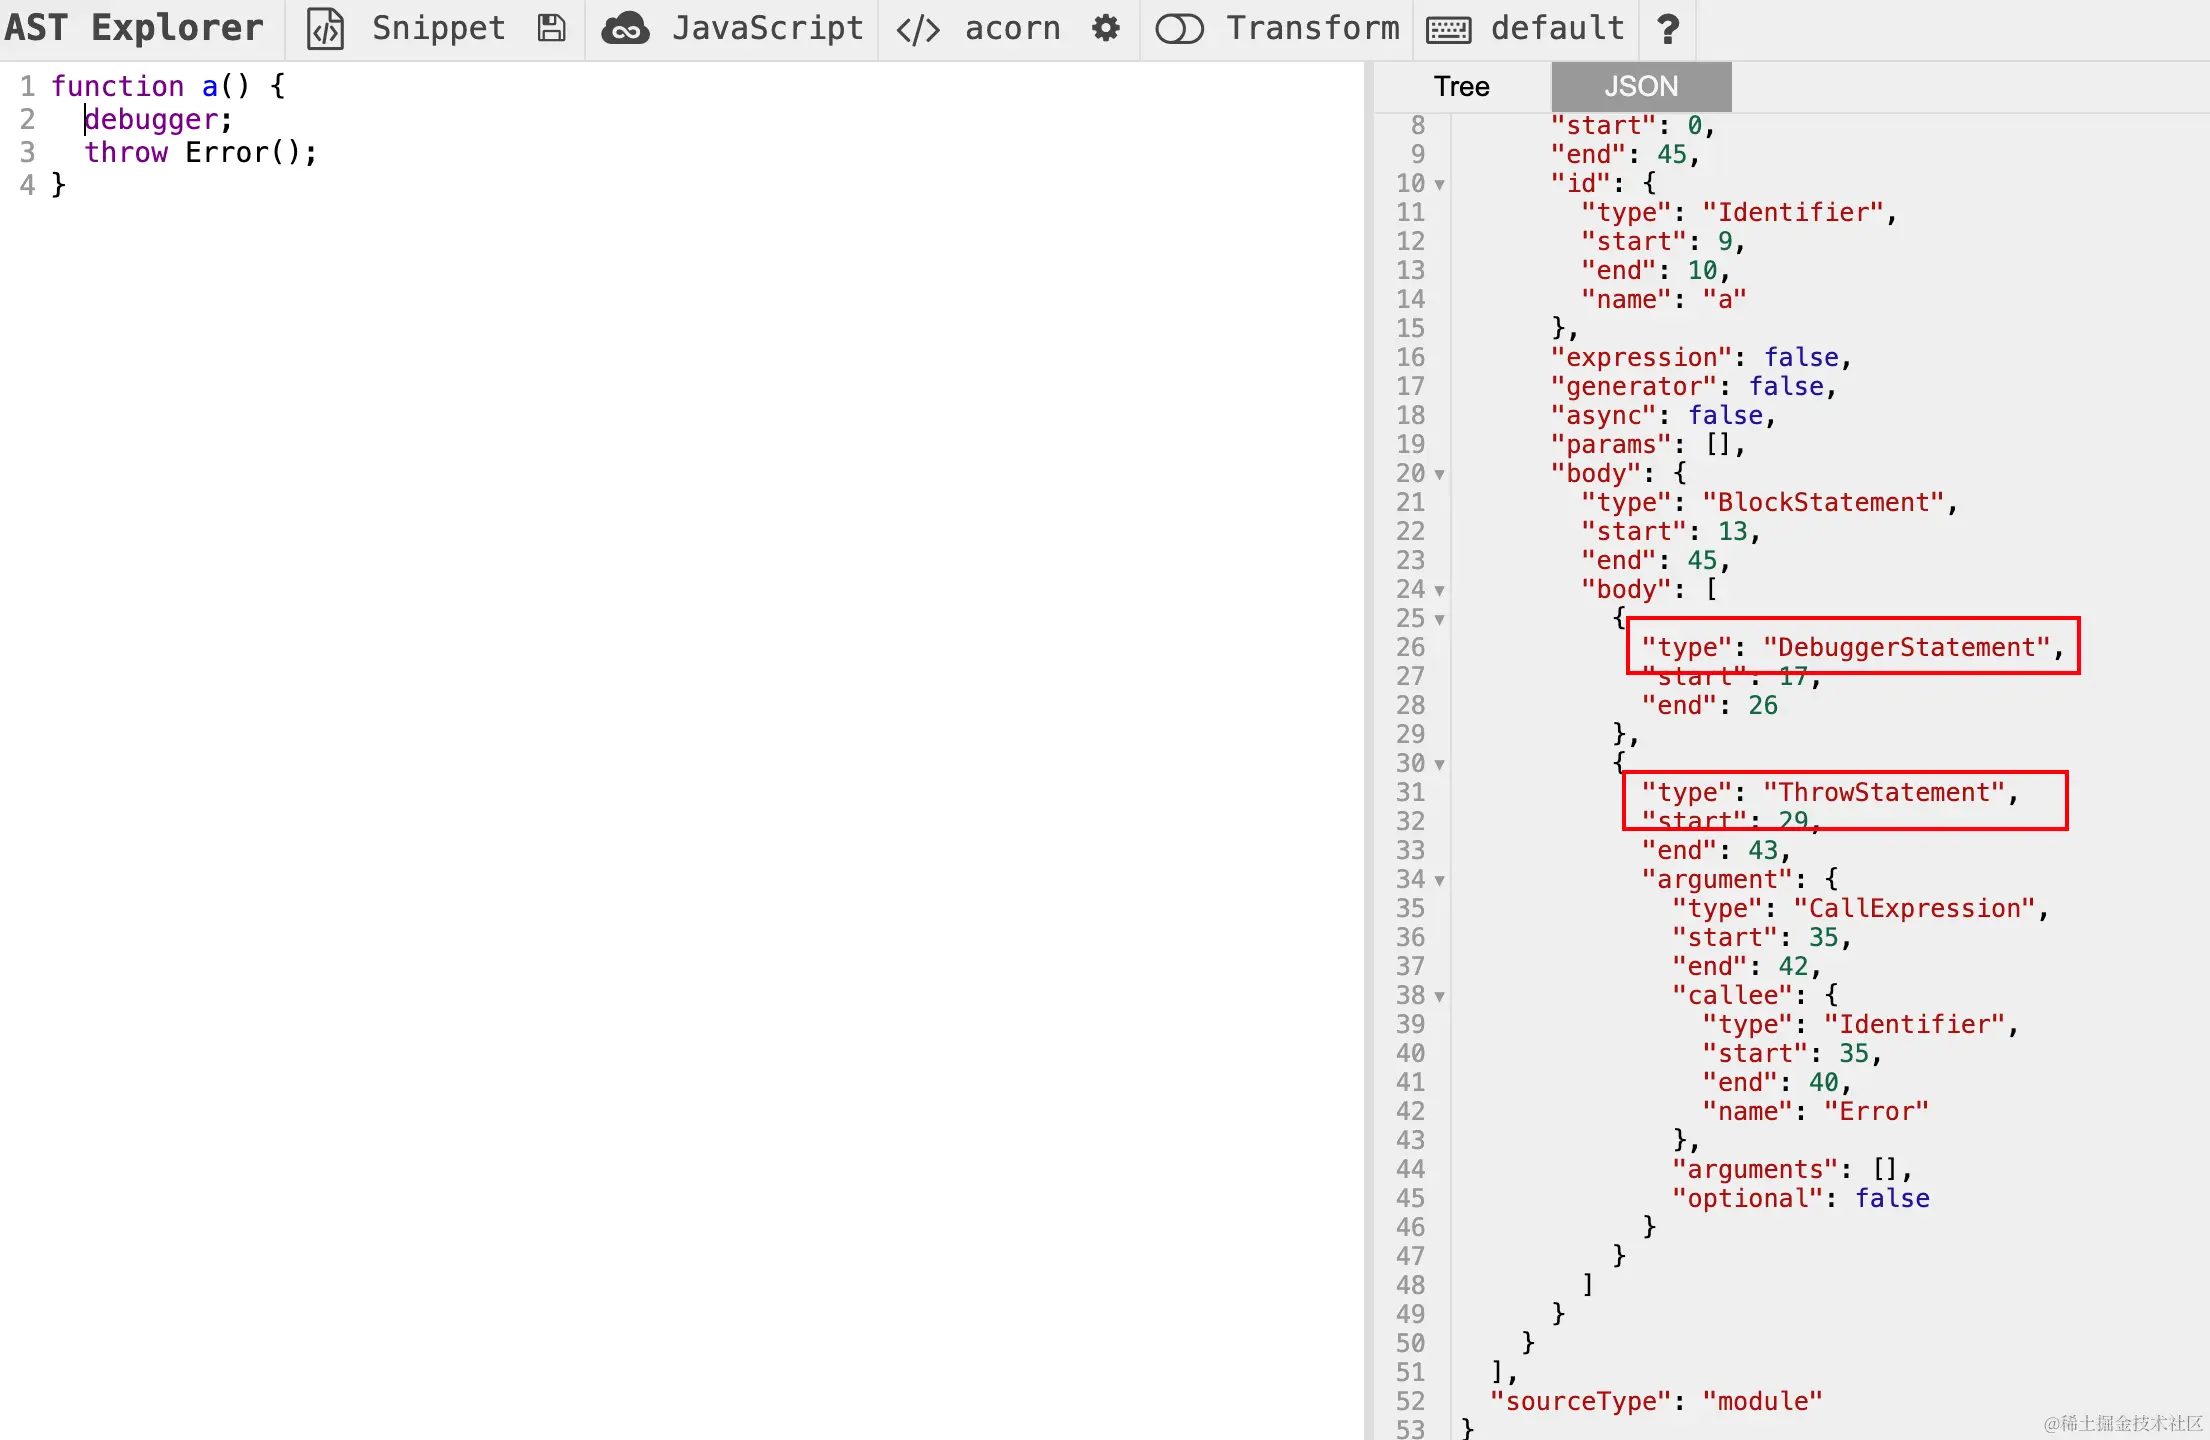Collapse the DebuggerStatement object at line 25
The width and height of the screenshot is (2210, 1440).
tap(1440, 620)
